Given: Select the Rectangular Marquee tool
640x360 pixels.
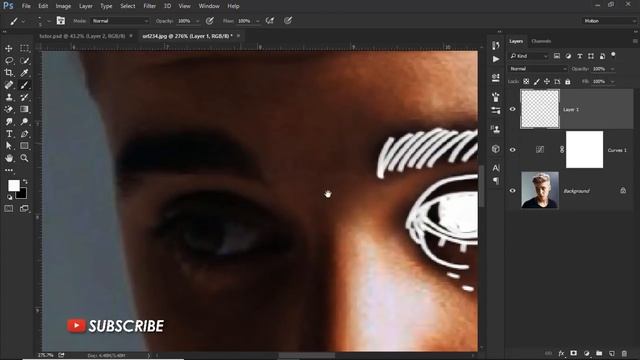Looking at the screenshot, I should tap(24, 48).
